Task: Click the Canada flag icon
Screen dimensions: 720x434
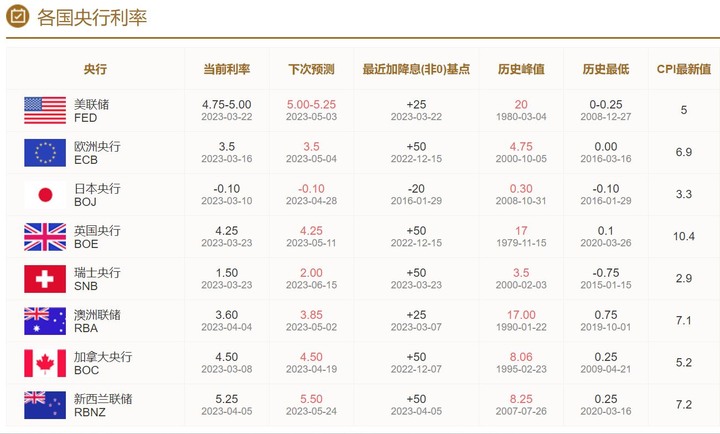Action: point(45,363)
